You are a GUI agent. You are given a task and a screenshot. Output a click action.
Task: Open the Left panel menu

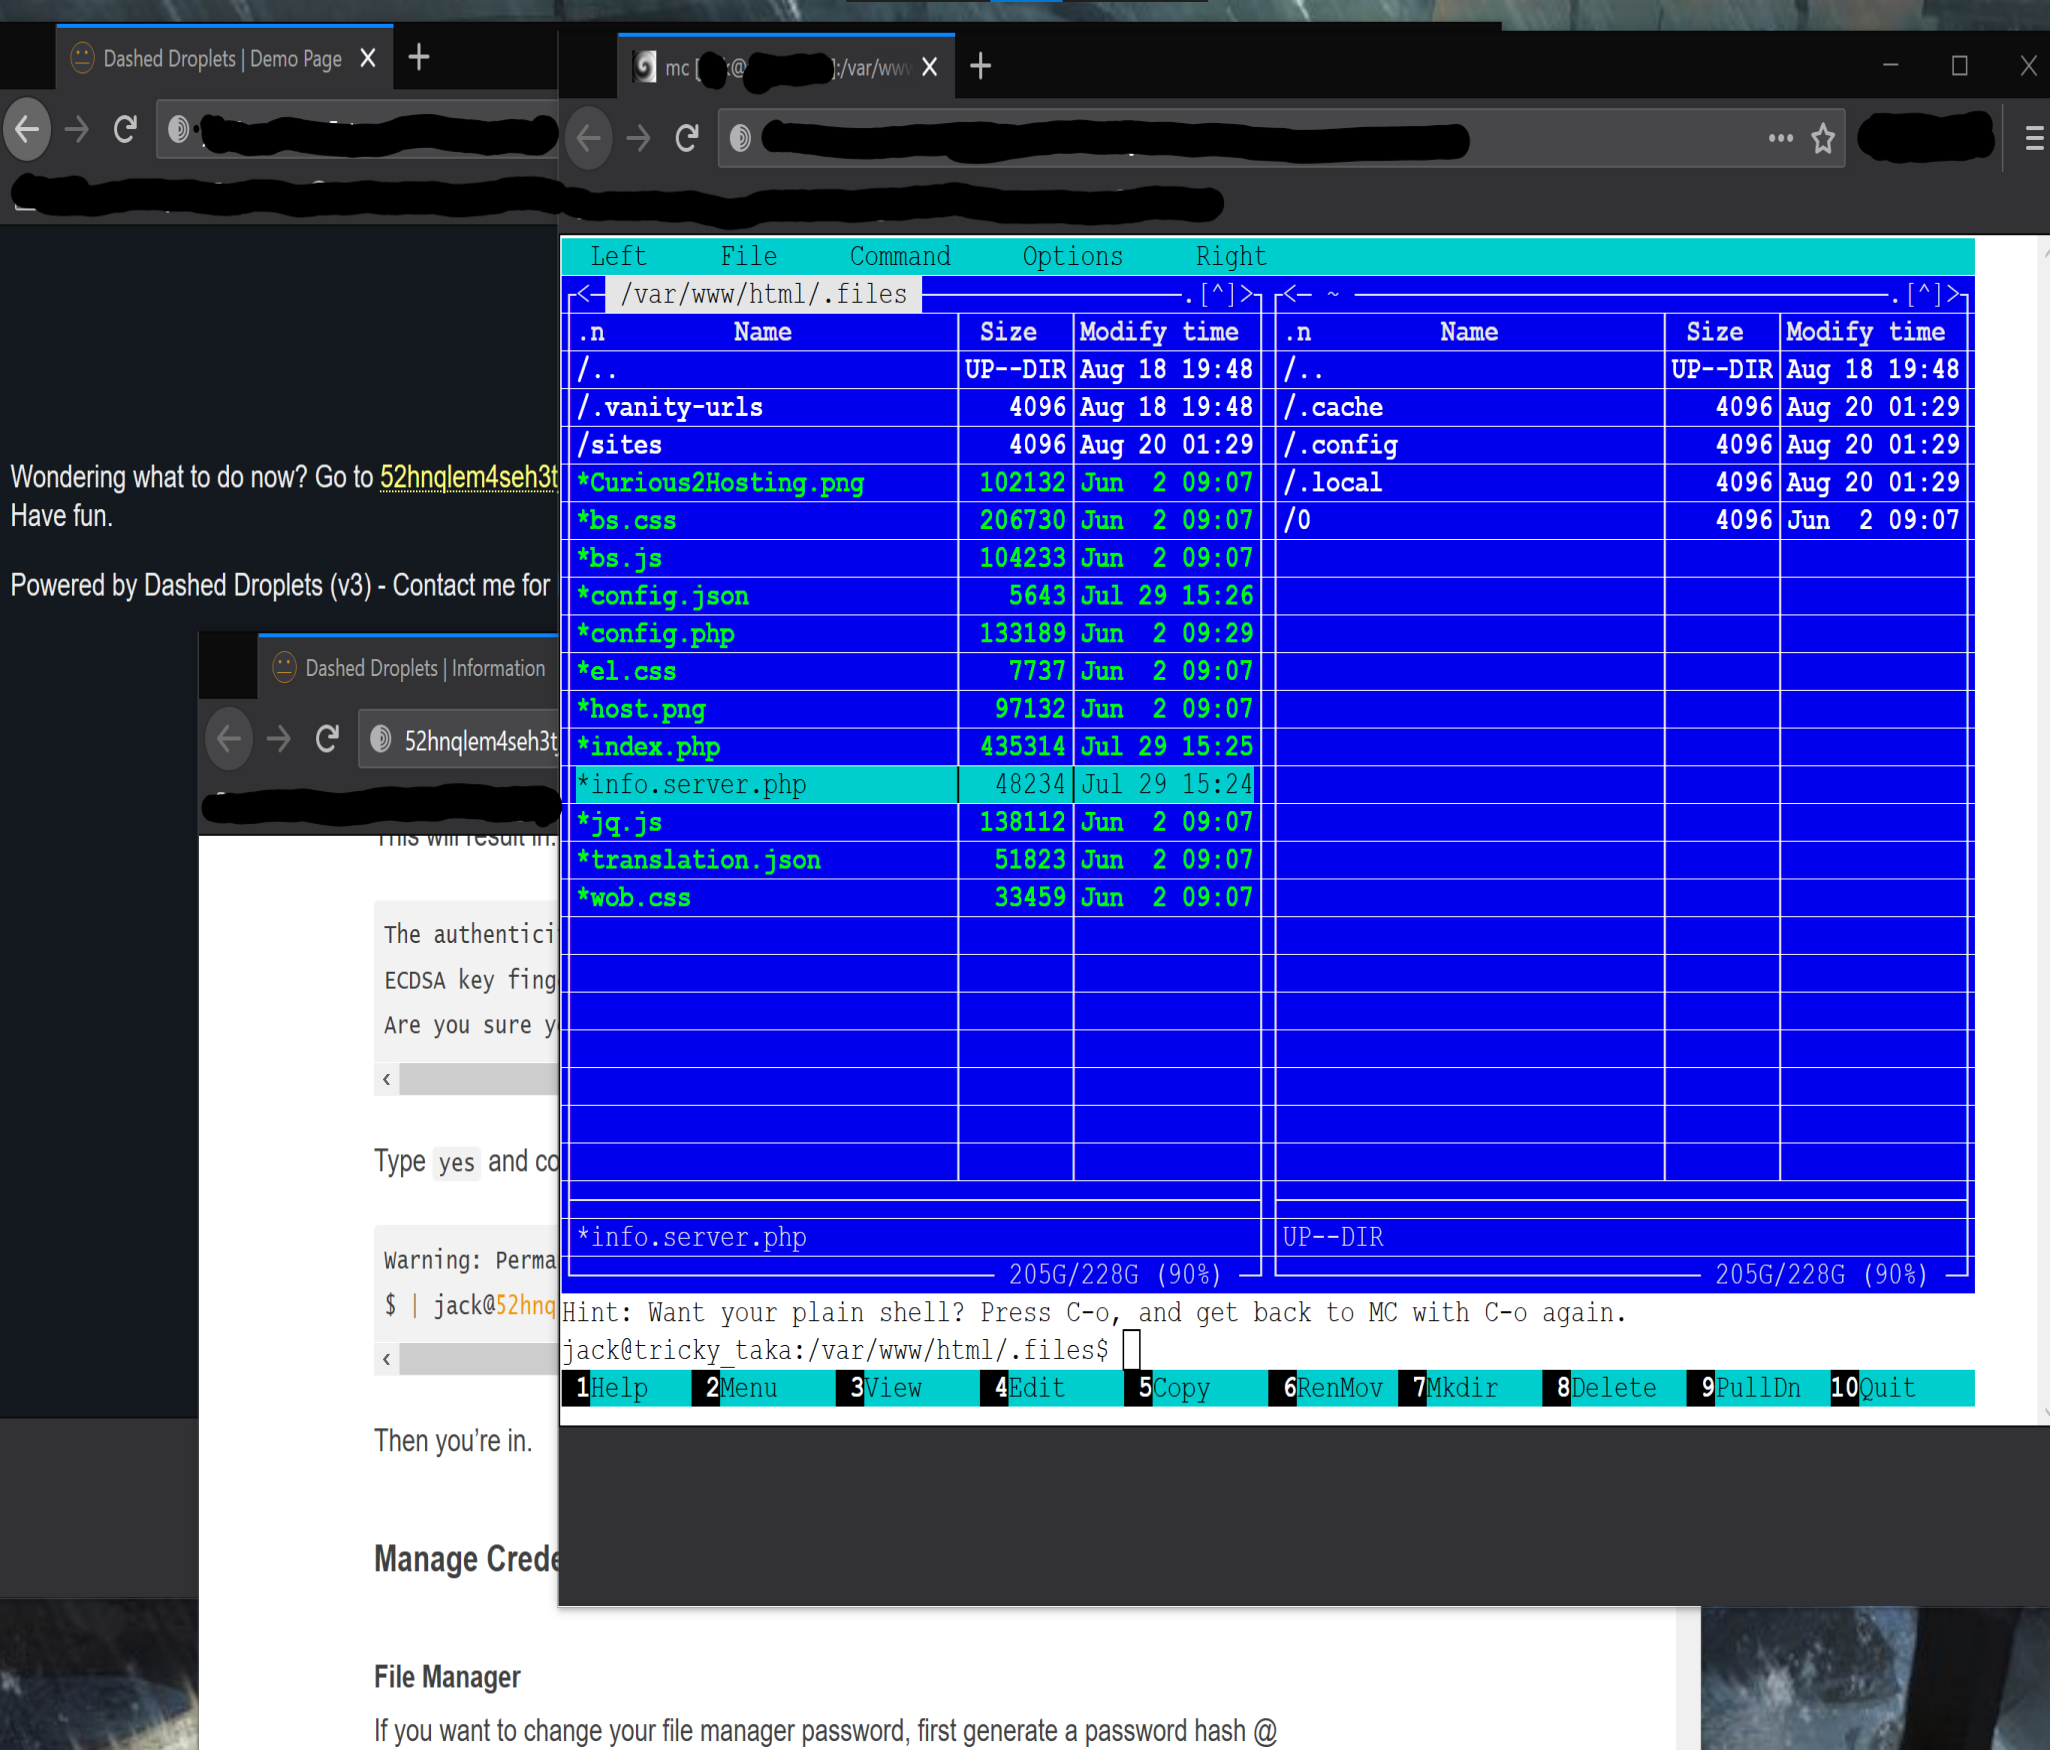click(618, 256)
